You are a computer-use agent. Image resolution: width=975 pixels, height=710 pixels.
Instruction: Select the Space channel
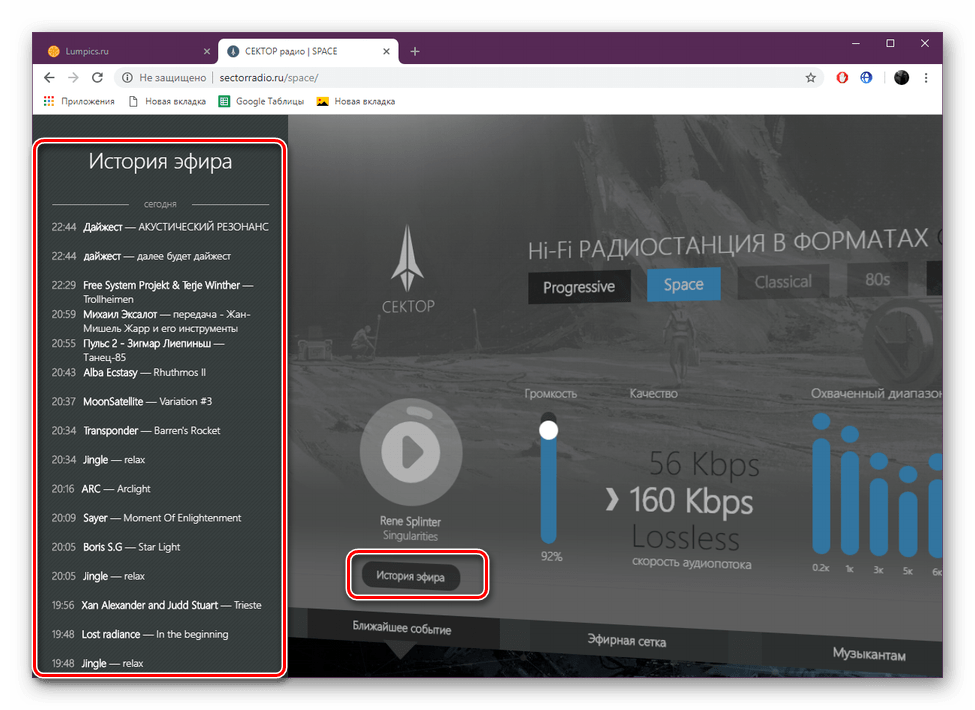pos(683,285)
